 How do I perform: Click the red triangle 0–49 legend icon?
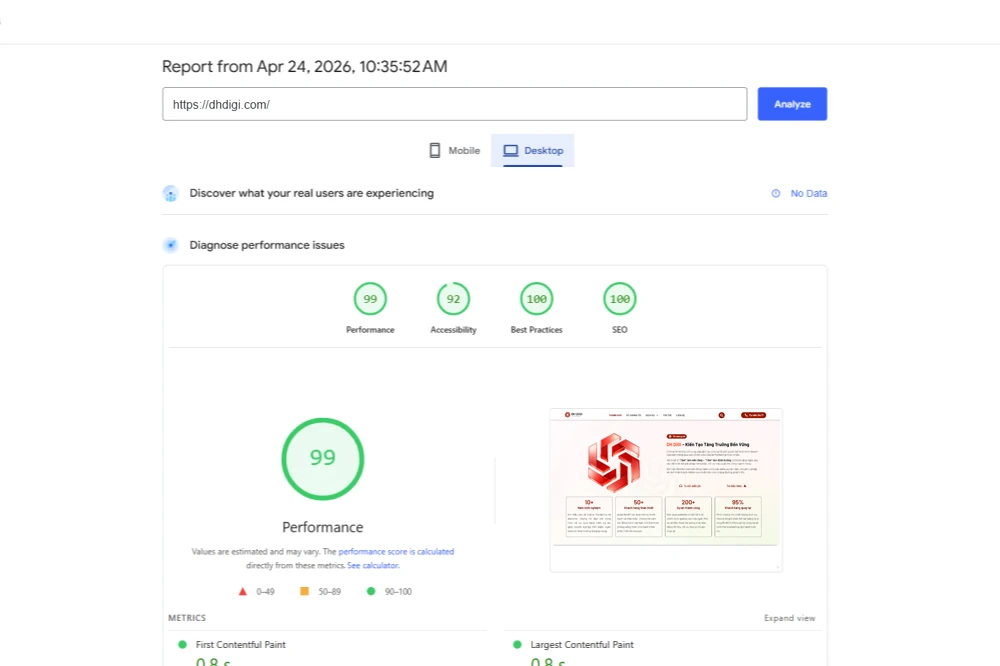pos(242,591)
